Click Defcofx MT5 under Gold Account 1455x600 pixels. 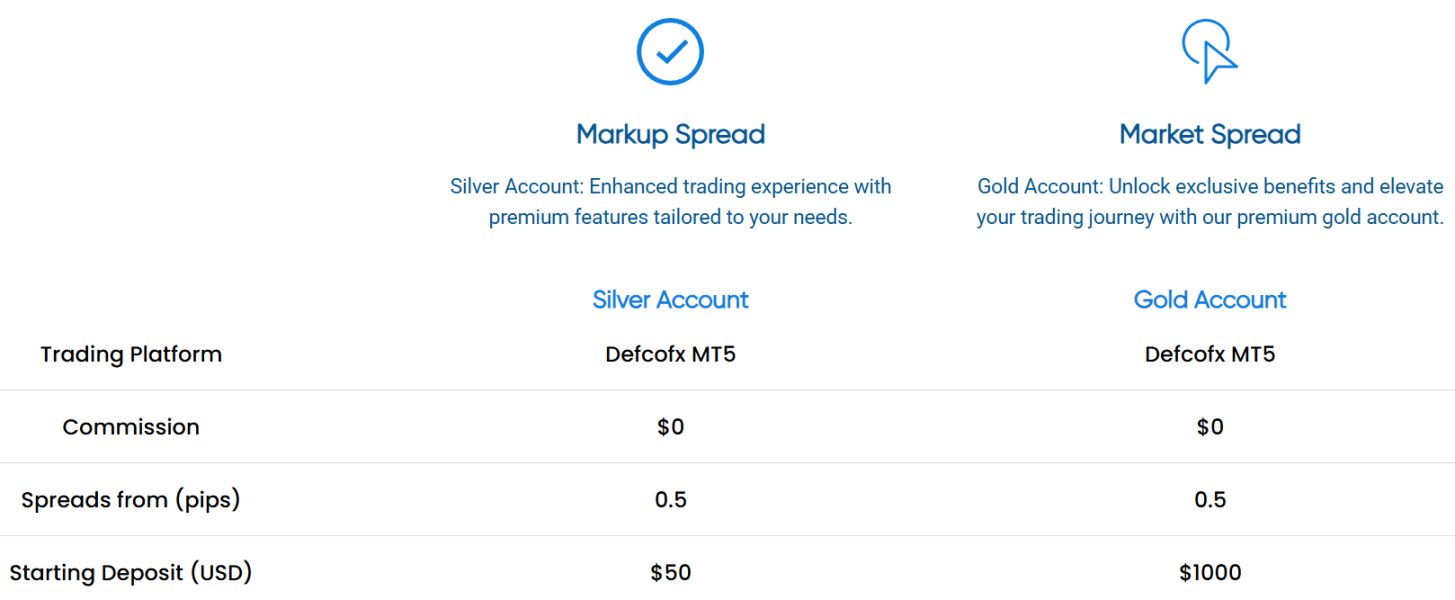coord(1210,354)
